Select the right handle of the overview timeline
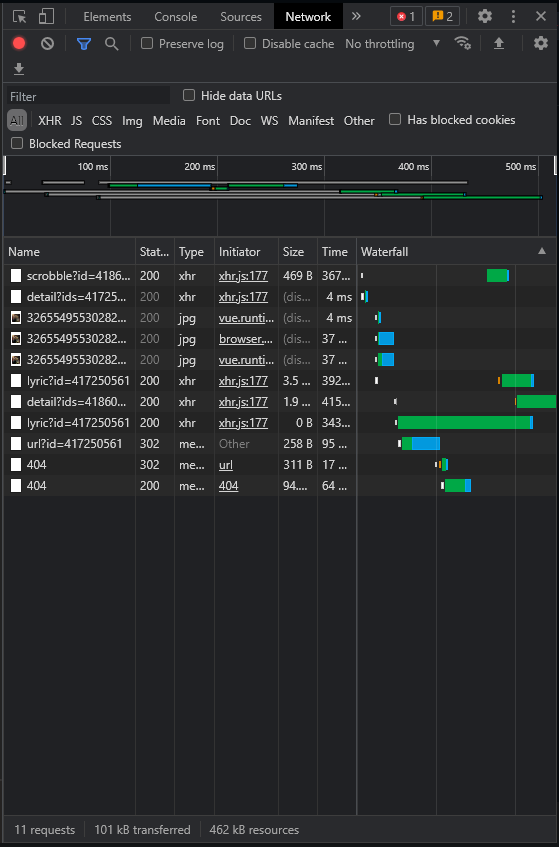The height and width of the screenshot is (847, 559). (x=555, y=165)
